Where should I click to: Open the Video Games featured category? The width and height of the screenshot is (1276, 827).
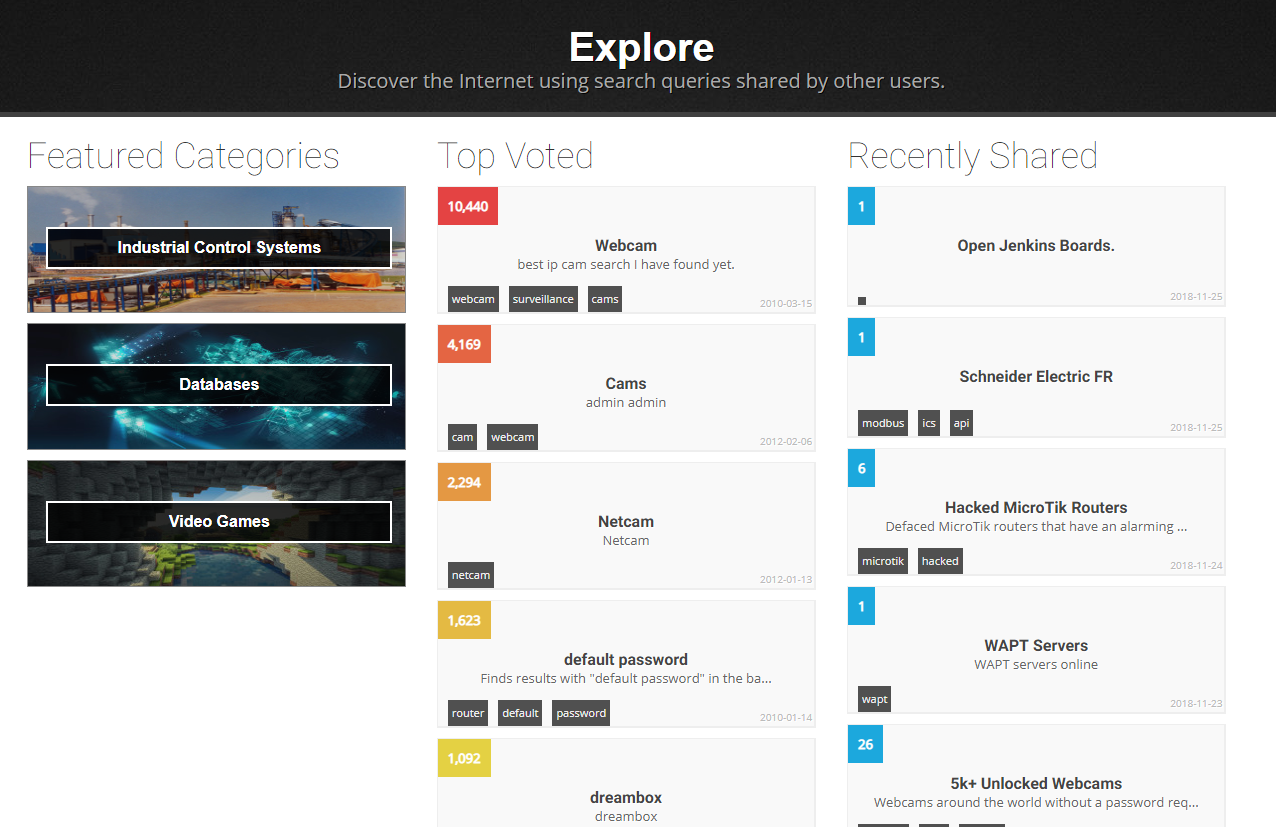coord(218,522)
